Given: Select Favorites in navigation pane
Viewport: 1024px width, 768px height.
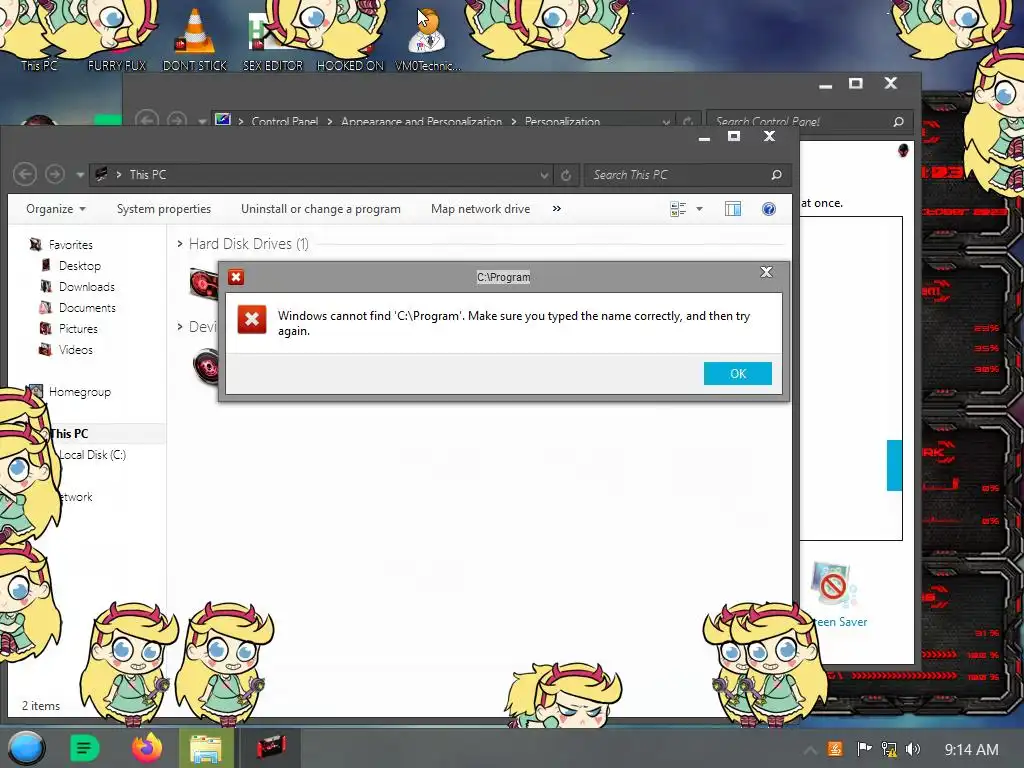Looking at the screenshot, I should coord(70,245).
